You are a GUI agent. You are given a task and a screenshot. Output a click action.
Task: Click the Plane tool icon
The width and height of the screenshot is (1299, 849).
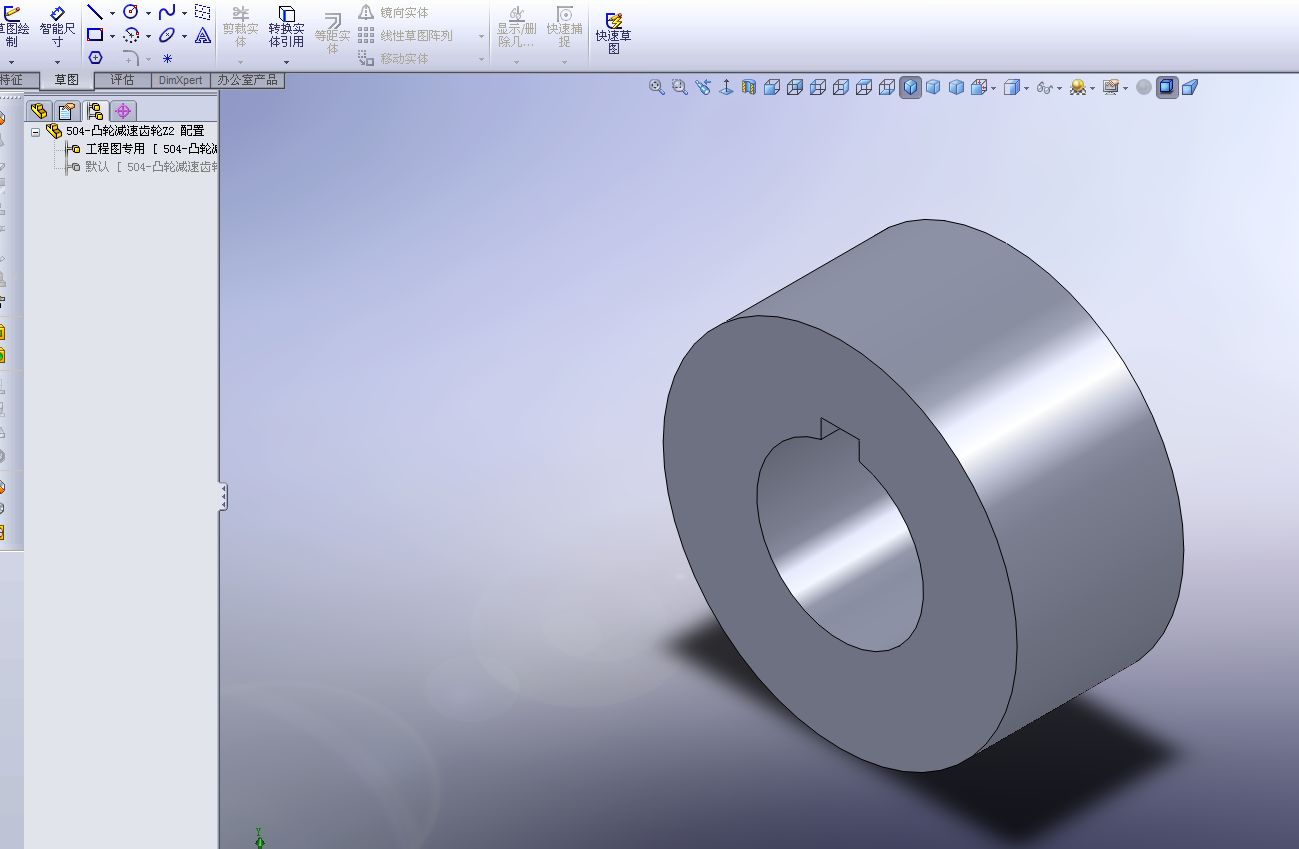203,12
